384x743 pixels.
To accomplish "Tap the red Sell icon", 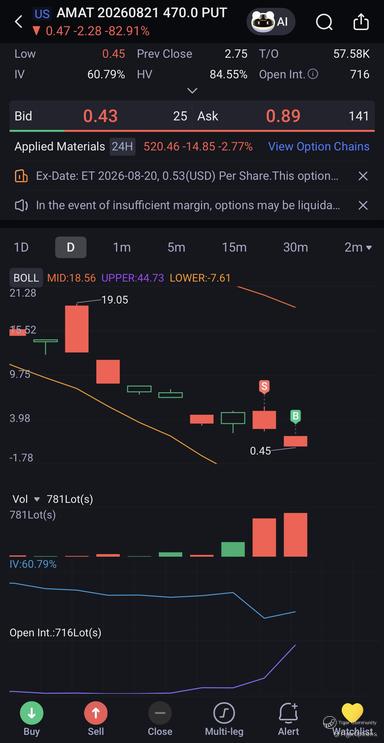I will [x=95, y=713].
